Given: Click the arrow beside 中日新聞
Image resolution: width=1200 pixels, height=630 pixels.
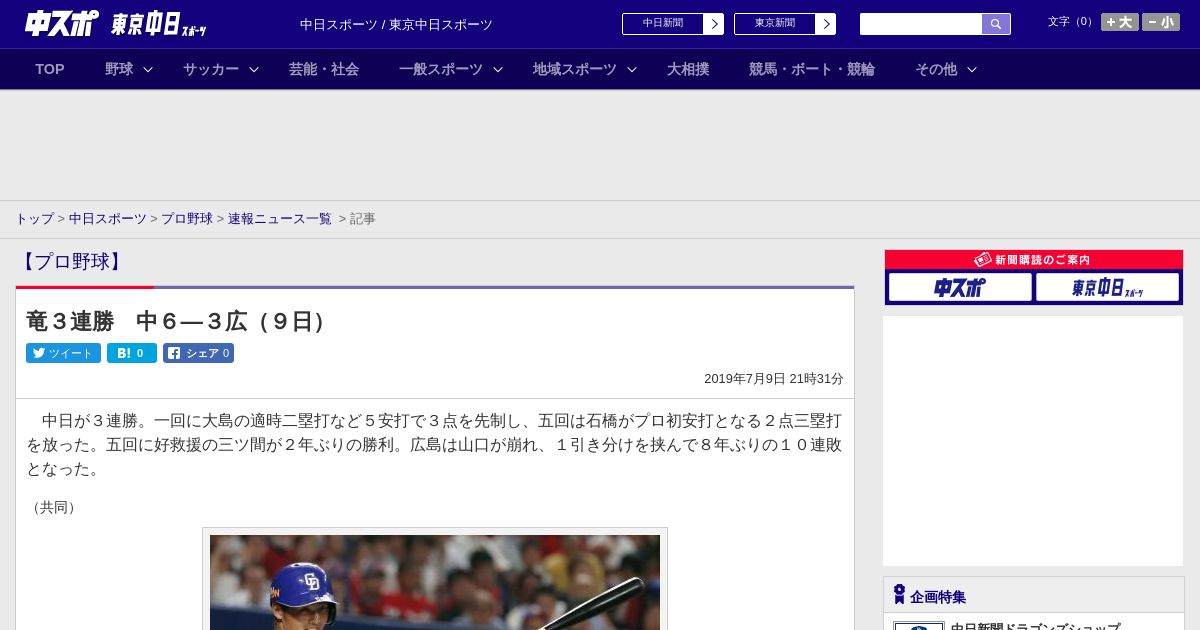Looking at the screenshot, I should click(714, 24).
